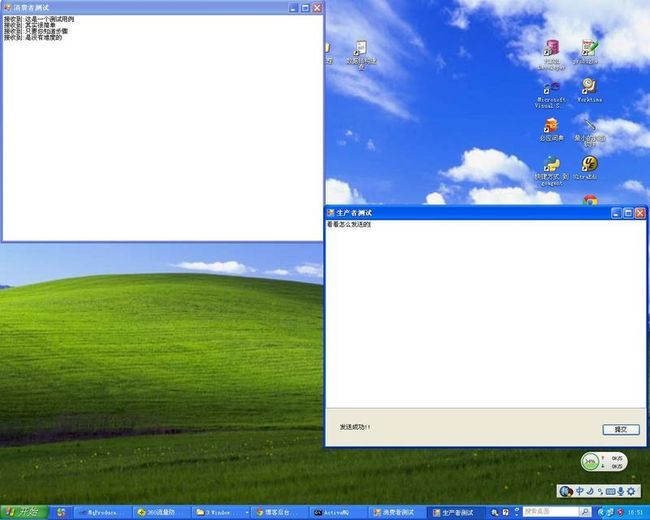Open the document shortcut icon near consumer window
This screenshot has width=650, height=520.
pyautogui.click(x=361, y=55)
